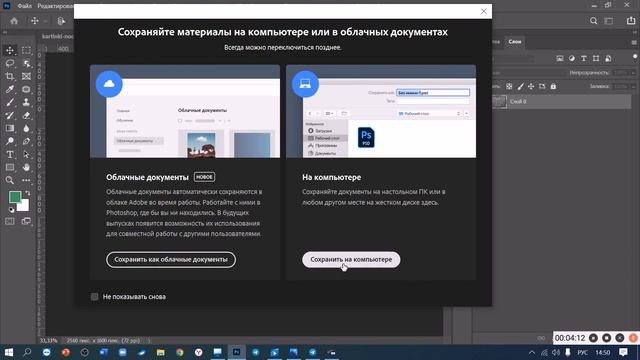Swap foreground and background colors

pos(27,193)
